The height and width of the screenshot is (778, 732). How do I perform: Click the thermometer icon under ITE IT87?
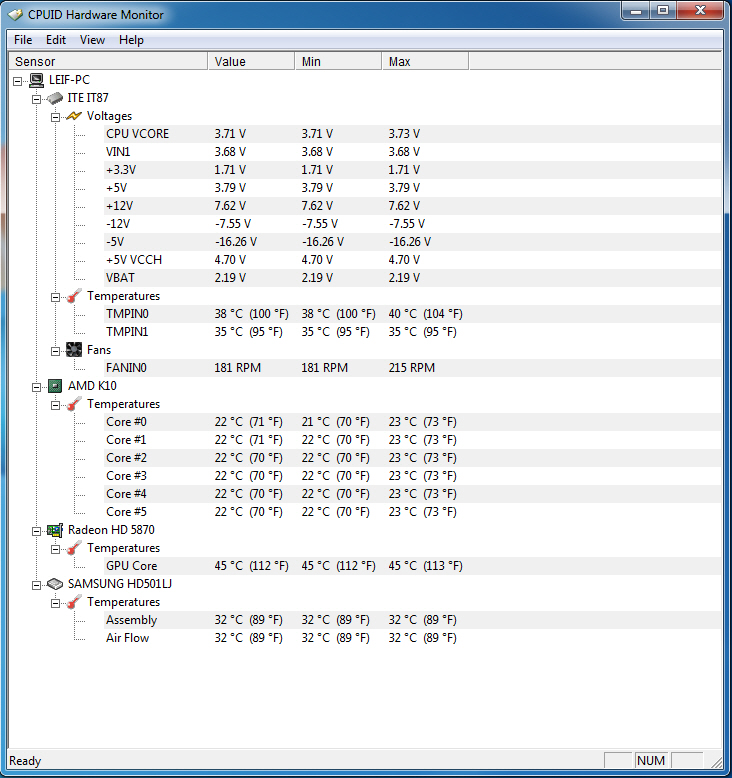pyautogui.click(x=74, y=296)
